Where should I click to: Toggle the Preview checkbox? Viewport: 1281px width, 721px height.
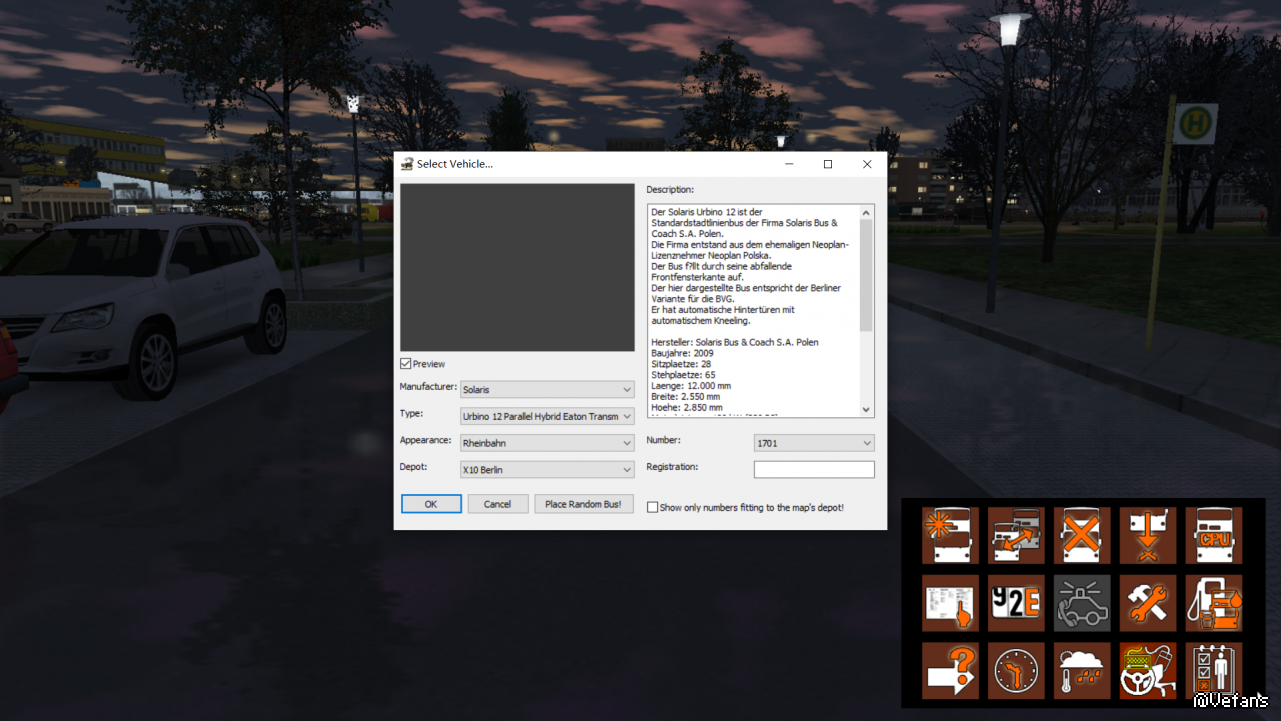click(x=406, y=364)
